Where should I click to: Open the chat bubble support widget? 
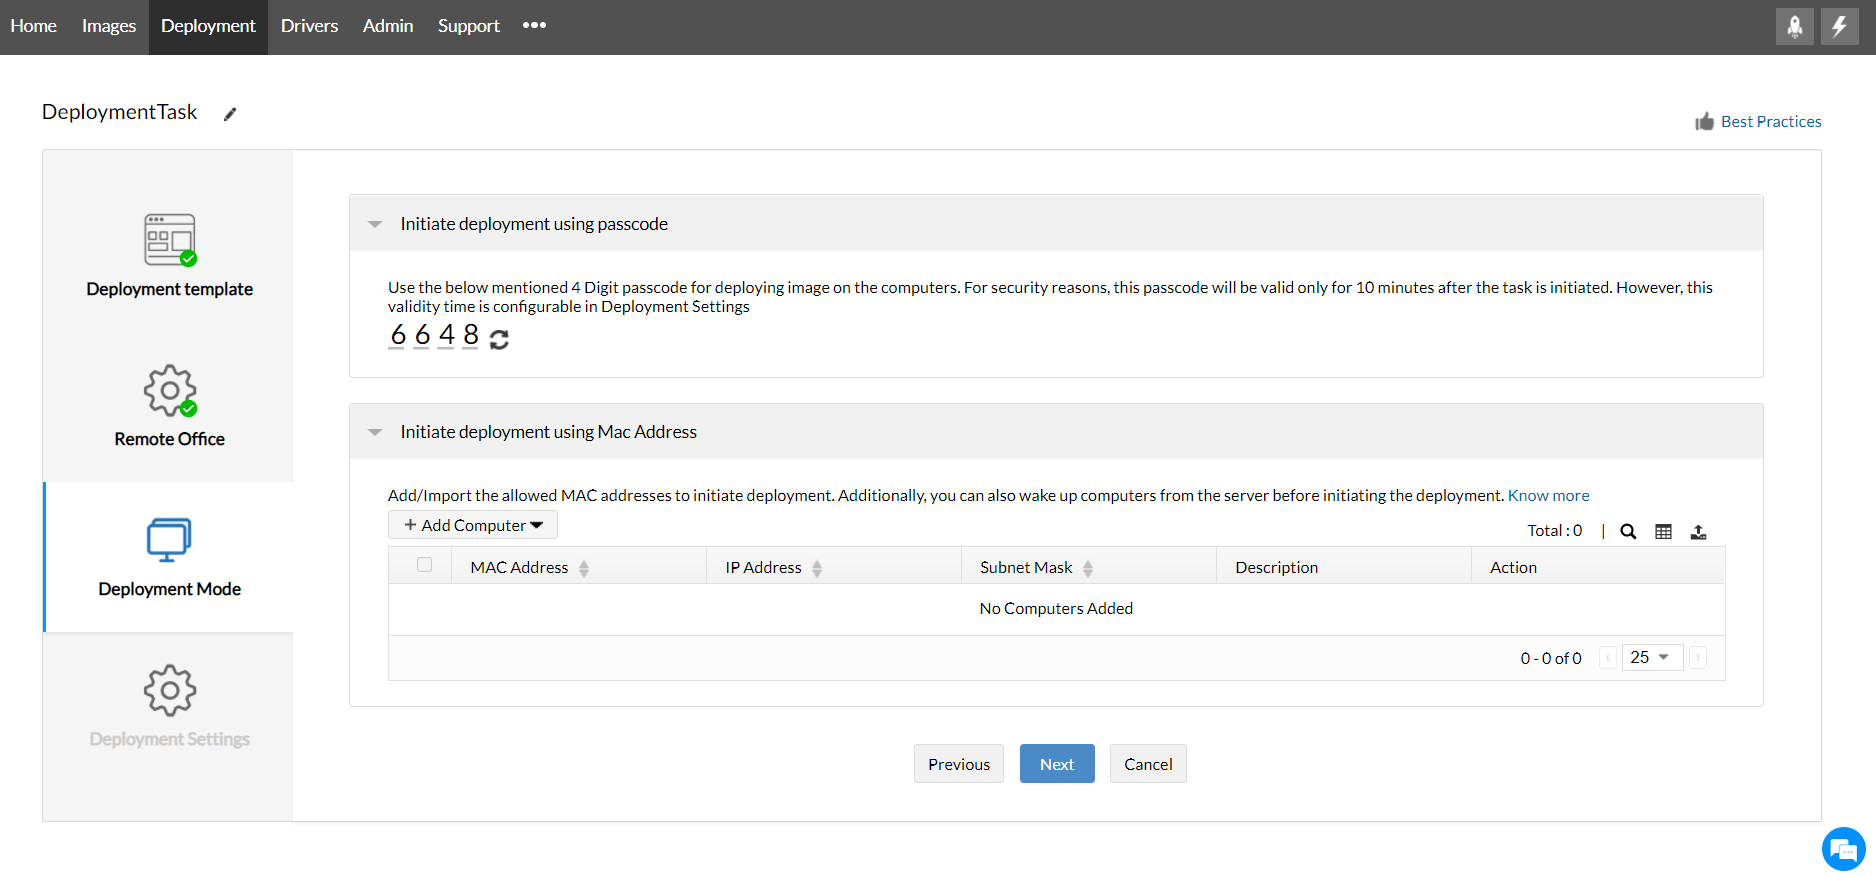point(1843,850)
